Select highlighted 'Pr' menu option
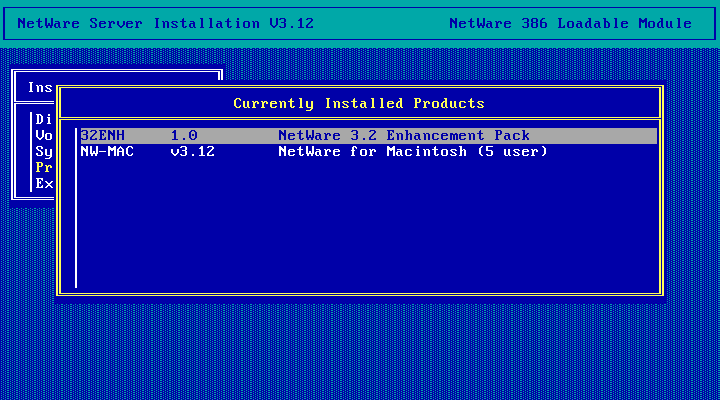This screenshot has width=720, height=400. click(44, 168)
